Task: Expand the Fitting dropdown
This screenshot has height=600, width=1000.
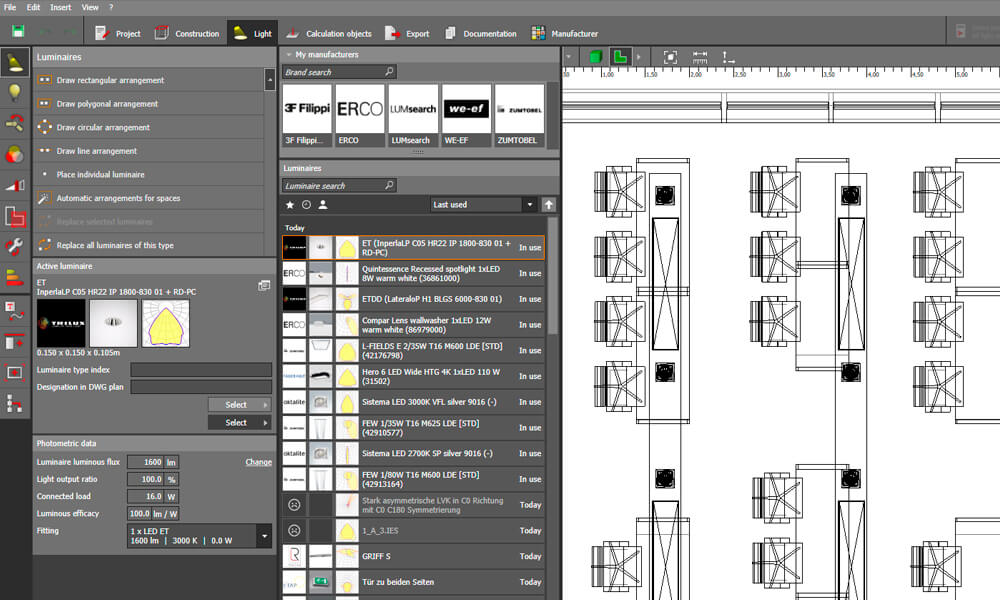Action: coord(264,536)
